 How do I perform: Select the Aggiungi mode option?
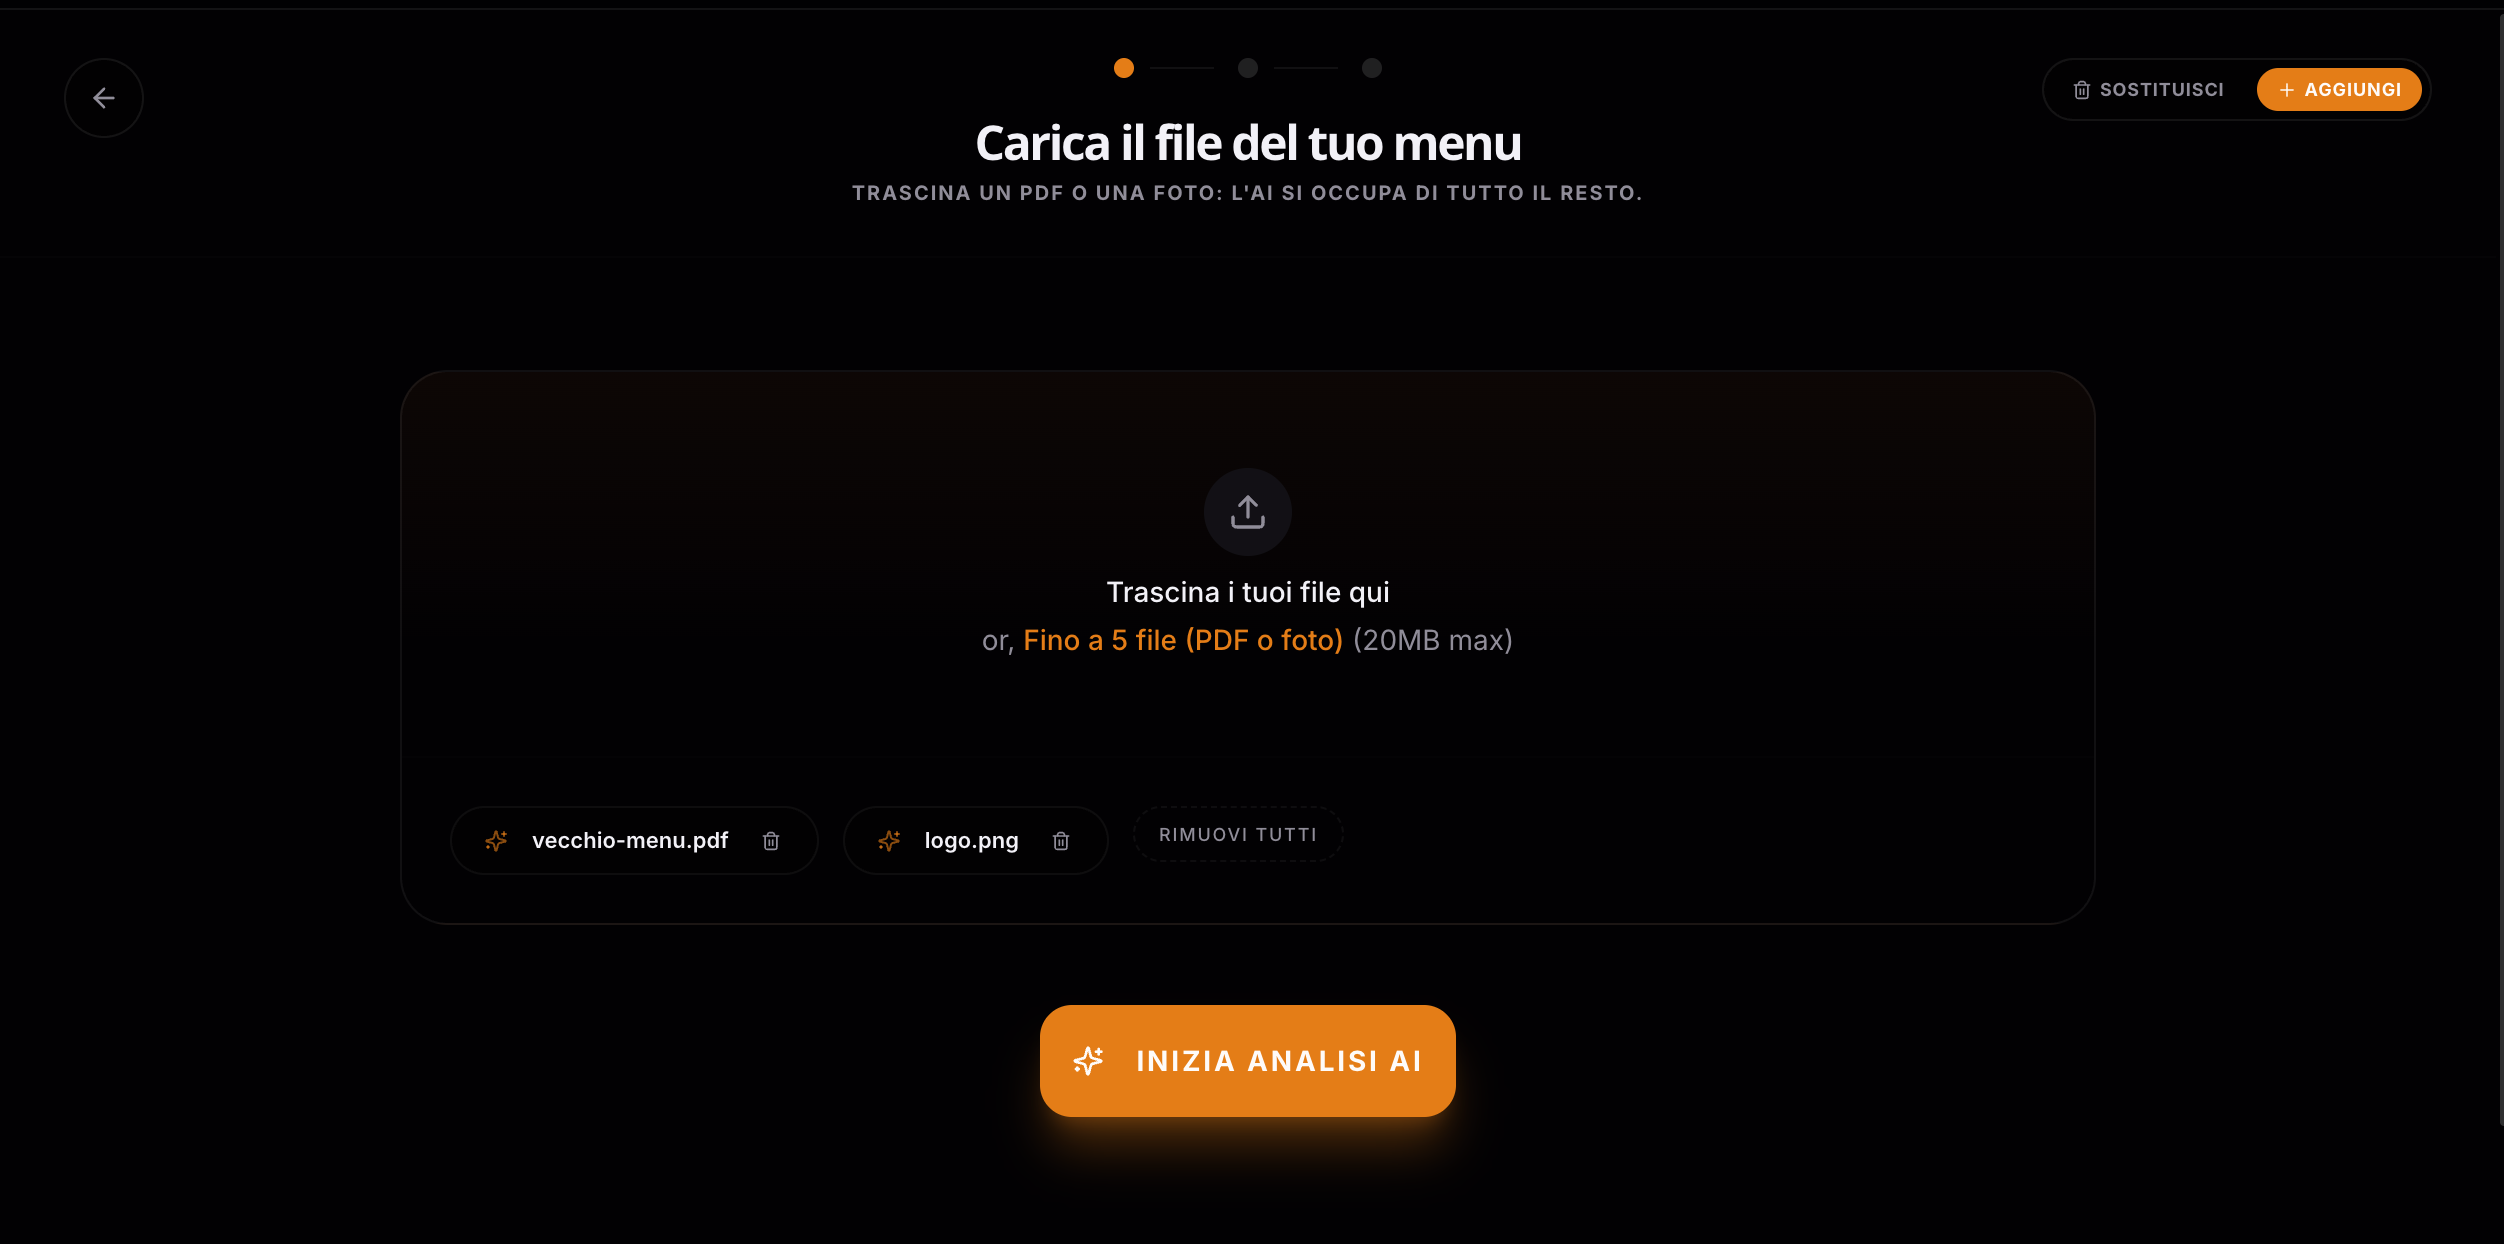(x=2339, y=90)
